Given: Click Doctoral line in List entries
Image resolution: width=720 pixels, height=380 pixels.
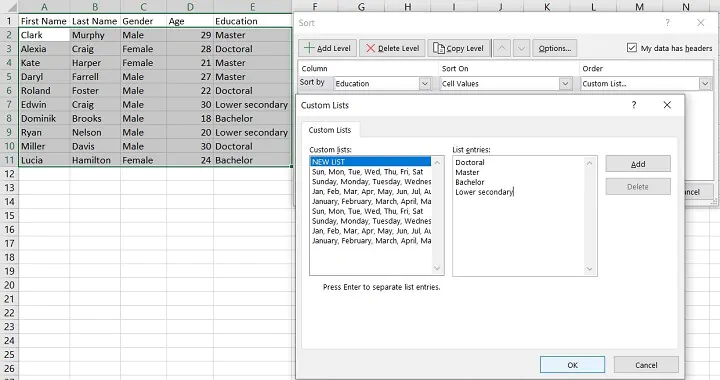Looking at the screenshot, I should click(470, 162).
